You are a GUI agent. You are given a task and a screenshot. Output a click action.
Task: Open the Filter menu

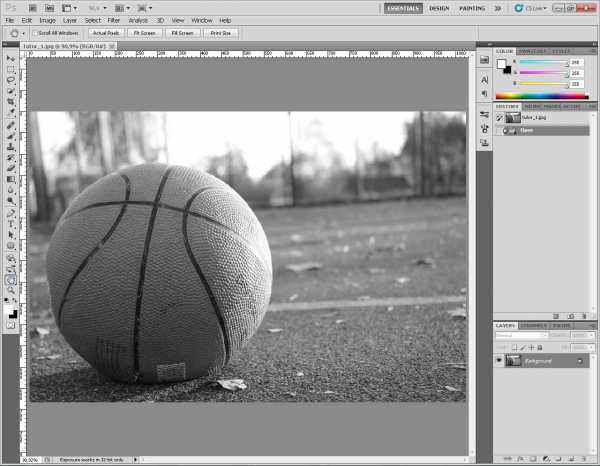click(113, 20)
